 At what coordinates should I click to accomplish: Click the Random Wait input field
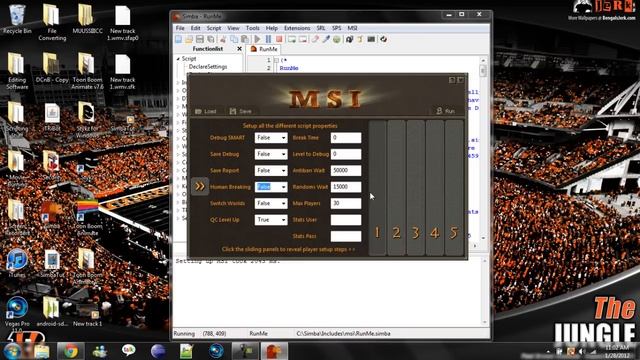click(x=346, y=187)
